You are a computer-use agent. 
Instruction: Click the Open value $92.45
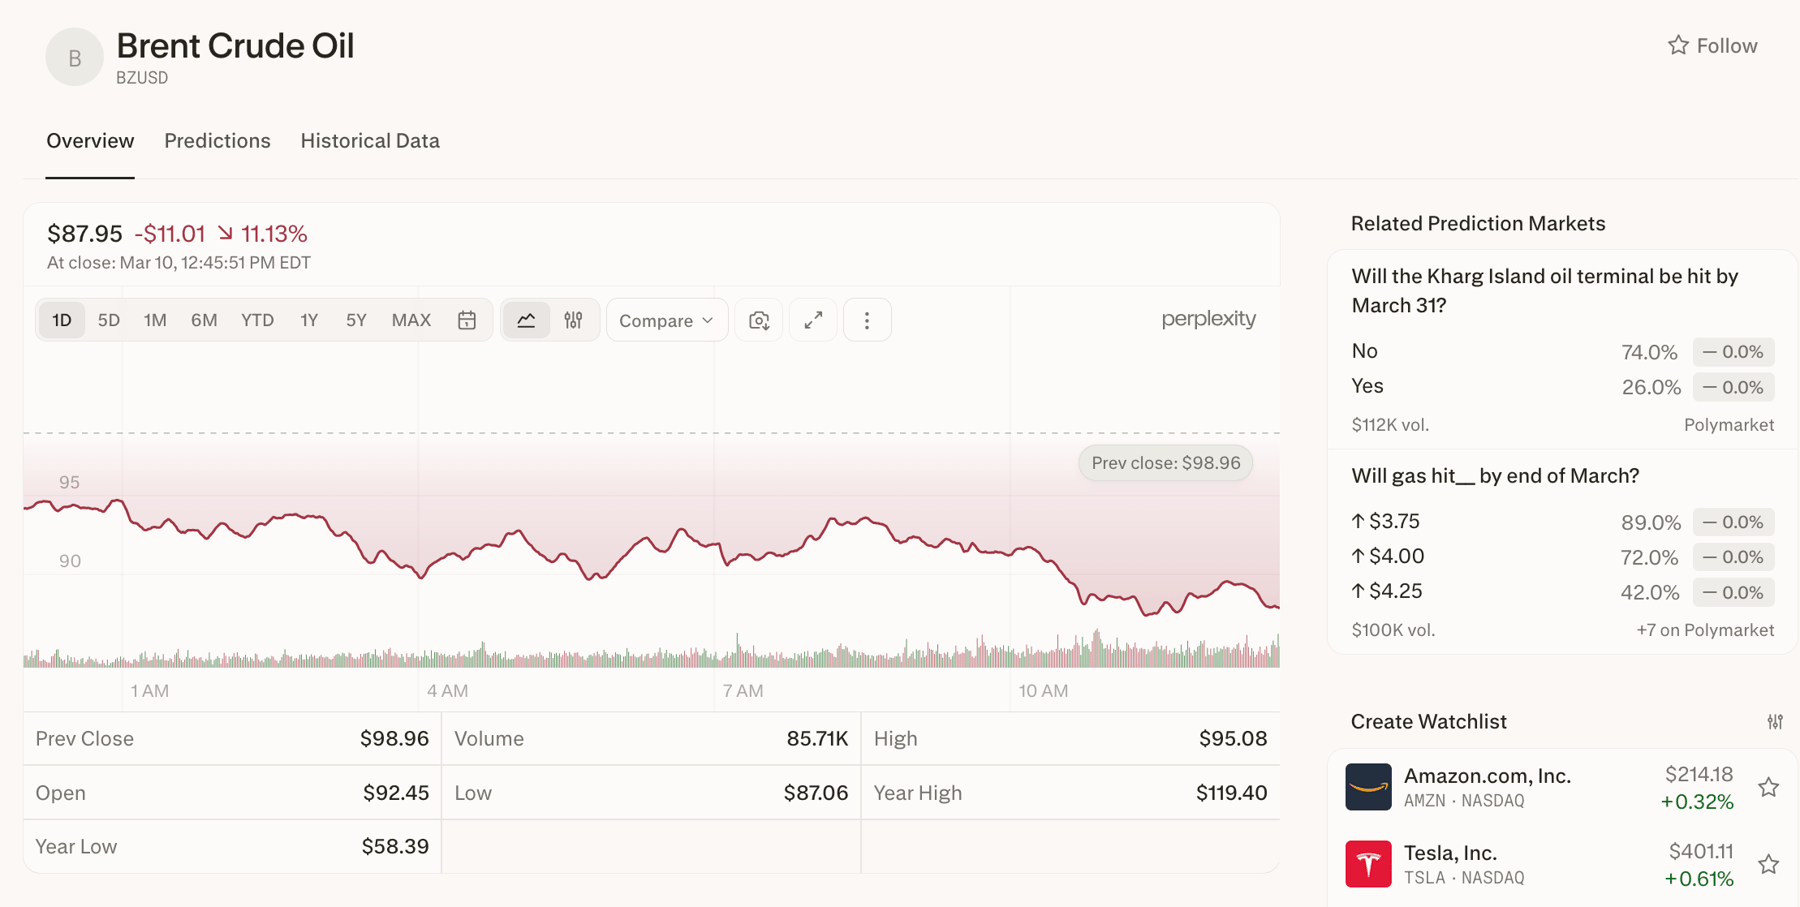click(396, 793)
